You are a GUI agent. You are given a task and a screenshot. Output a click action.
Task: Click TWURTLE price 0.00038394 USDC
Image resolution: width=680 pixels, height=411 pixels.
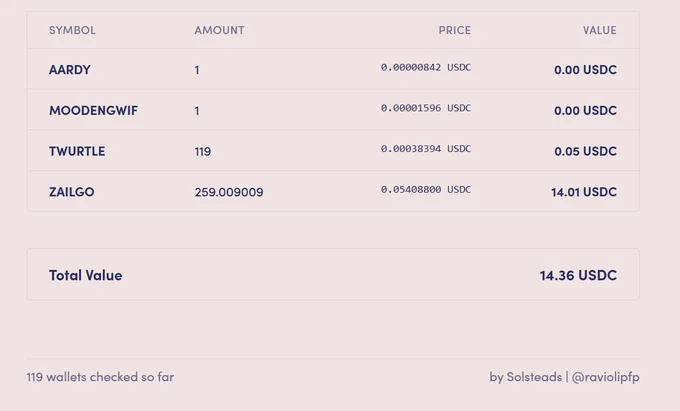click(426, 149)
